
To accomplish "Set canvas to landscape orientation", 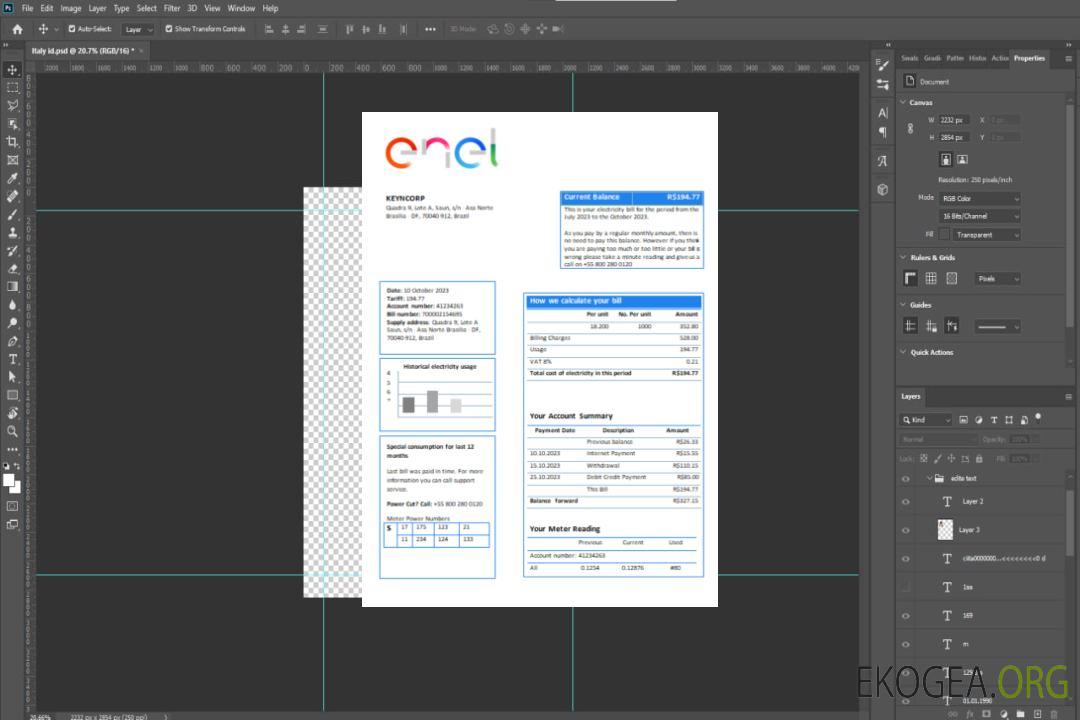I will 962,159.
